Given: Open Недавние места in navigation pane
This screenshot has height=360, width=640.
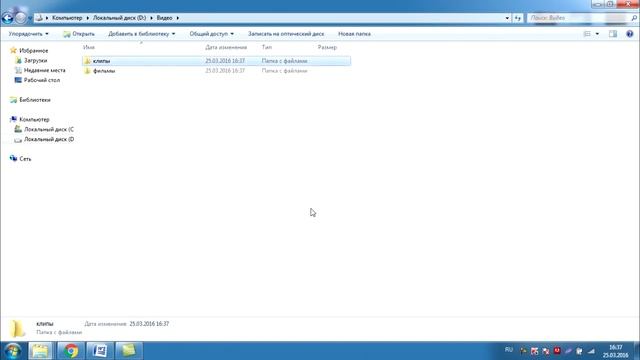Looking at the screenshot, I should (44, 70).
